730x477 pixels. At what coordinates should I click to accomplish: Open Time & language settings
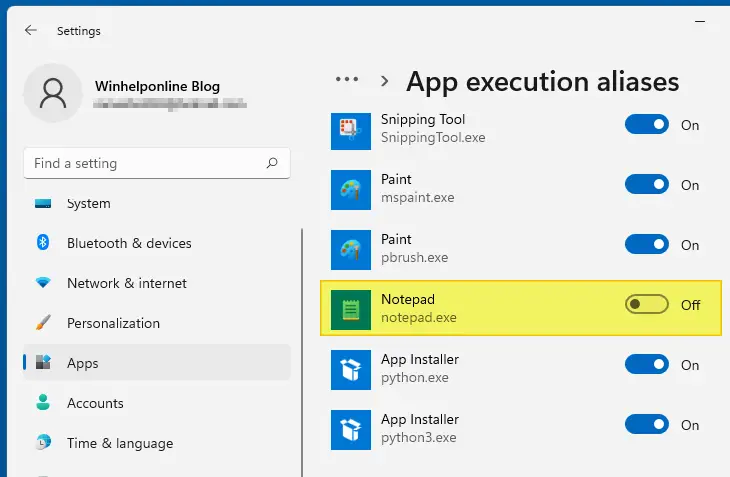coord(157,443)
